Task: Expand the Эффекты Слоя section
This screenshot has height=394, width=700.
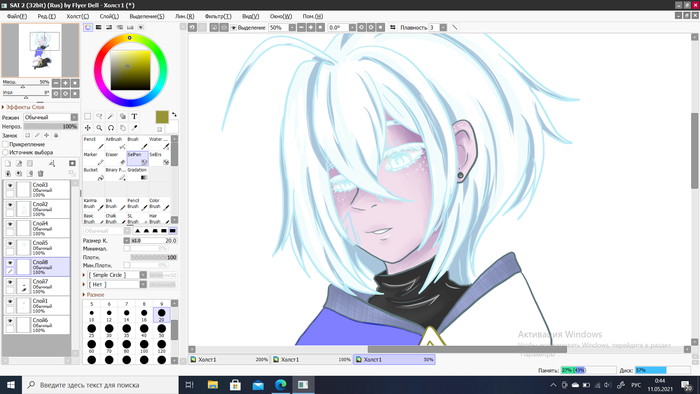Action: coord(23,107)
